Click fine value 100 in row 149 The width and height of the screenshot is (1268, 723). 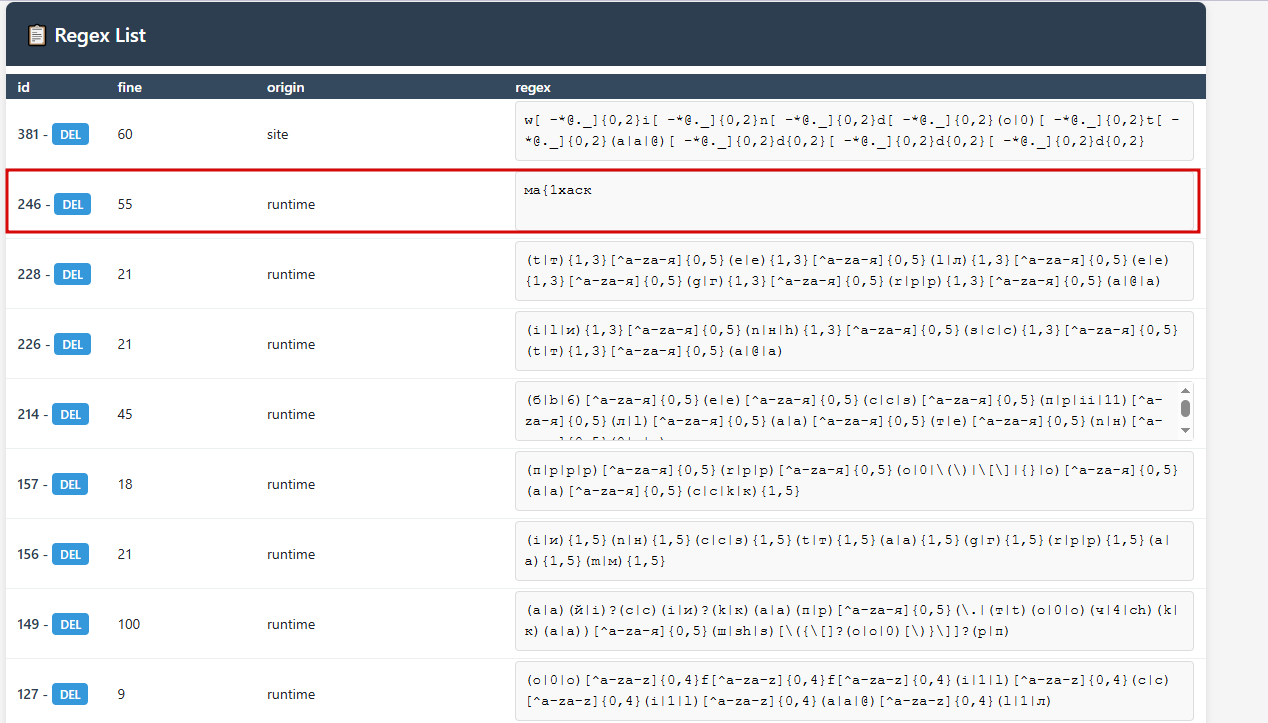point(129,624)
